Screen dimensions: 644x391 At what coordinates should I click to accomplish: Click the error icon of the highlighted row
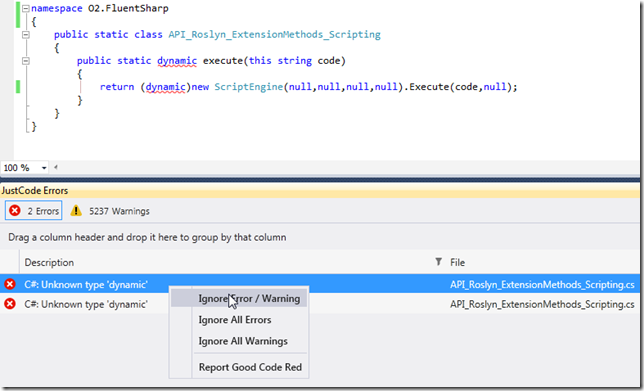click(10, 284)
